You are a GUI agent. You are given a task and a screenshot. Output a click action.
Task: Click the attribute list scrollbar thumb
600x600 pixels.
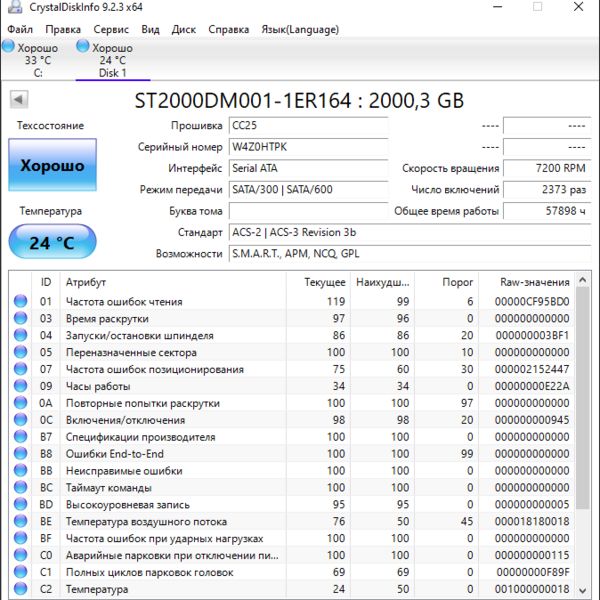point(583,398)
